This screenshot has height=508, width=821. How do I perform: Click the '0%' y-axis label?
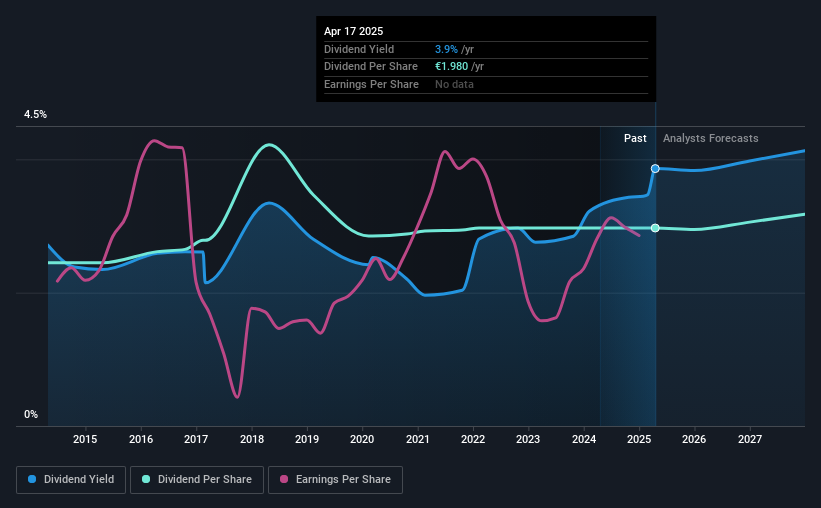point(31,414)
